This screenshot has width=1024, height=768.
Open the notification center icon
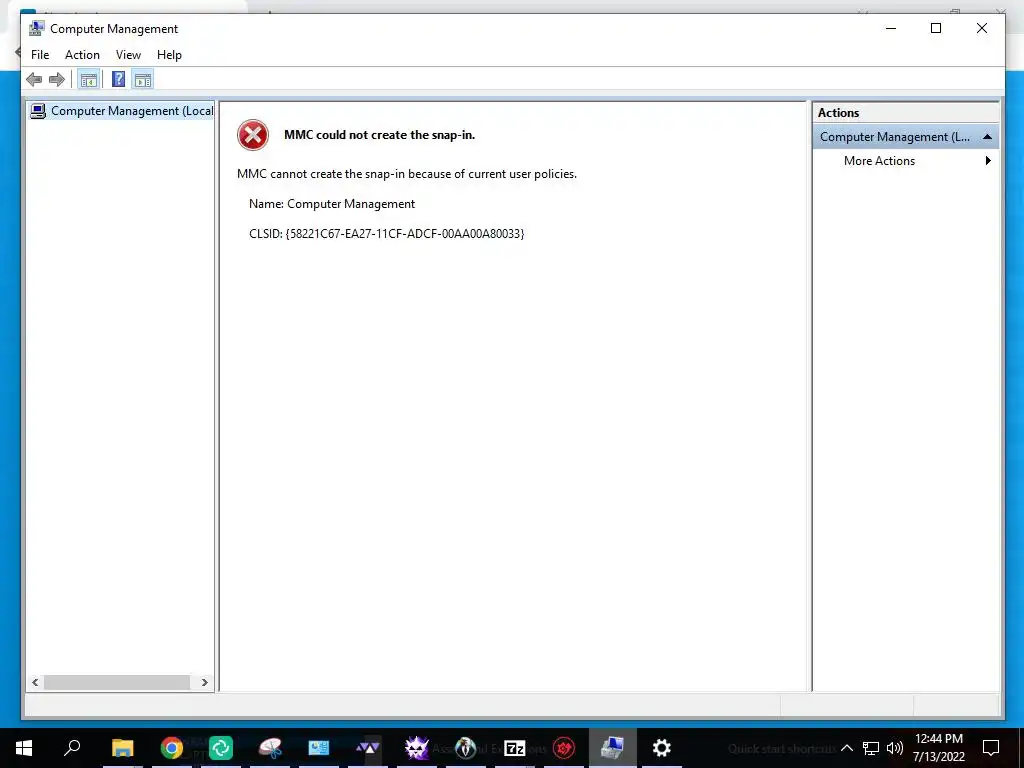tap(991, 748)
